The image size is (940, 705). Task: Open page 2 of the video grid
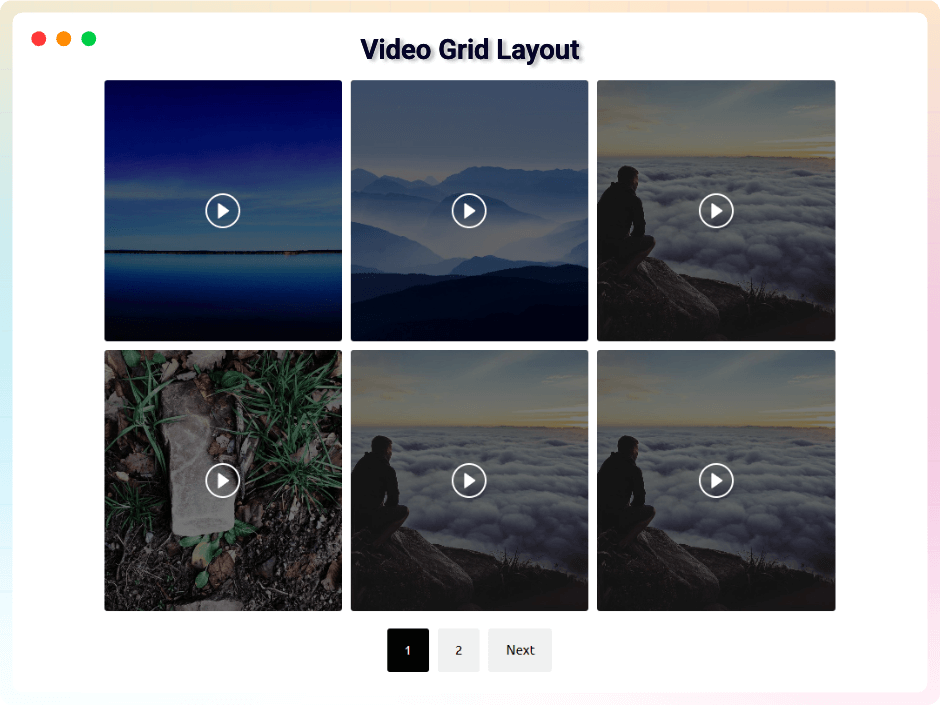point(458,650)
